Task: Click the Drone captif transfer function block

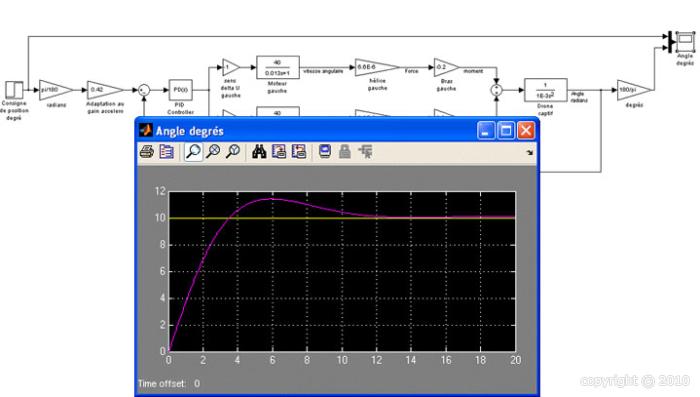Action: coord(546,90)
